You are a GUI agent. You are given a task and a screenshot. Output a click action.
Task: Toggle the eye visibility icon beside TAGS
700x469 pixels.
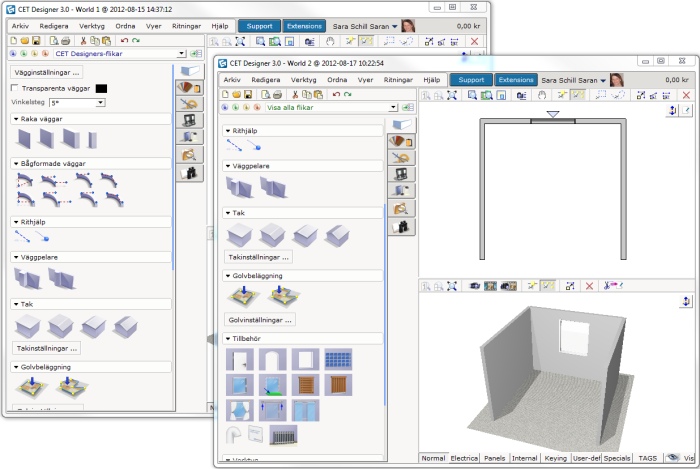[x=672, y=458]
